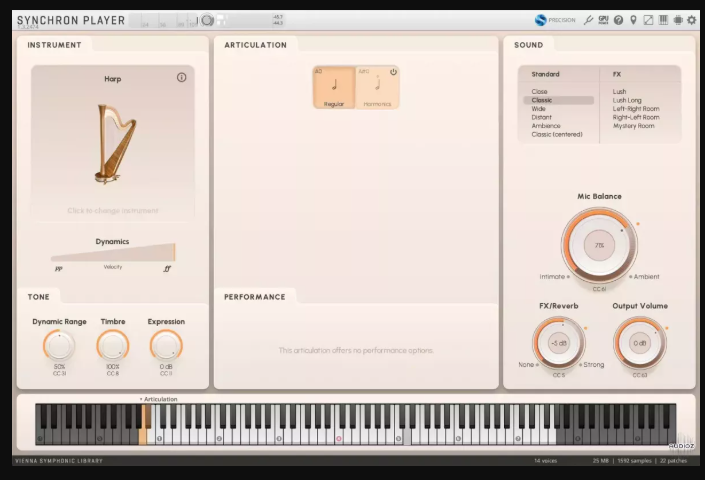Click the level meter readout 45.7
The height and width of the screenshot is (480, 705).
tap(278, 17)
